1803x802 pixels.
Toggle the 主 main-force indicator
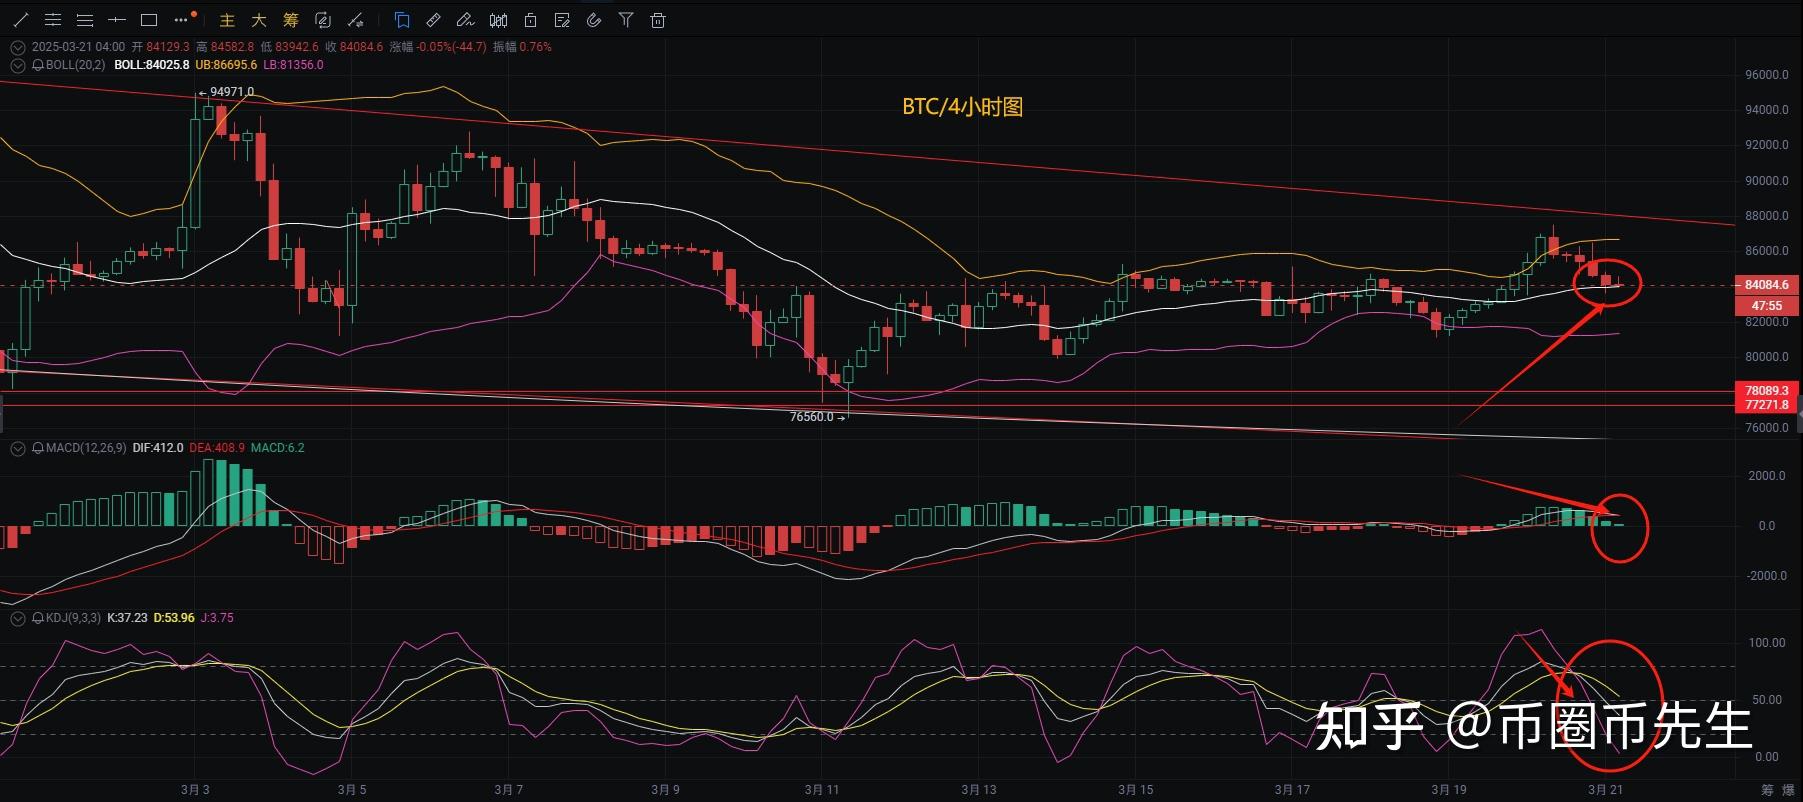pos(227,20)
